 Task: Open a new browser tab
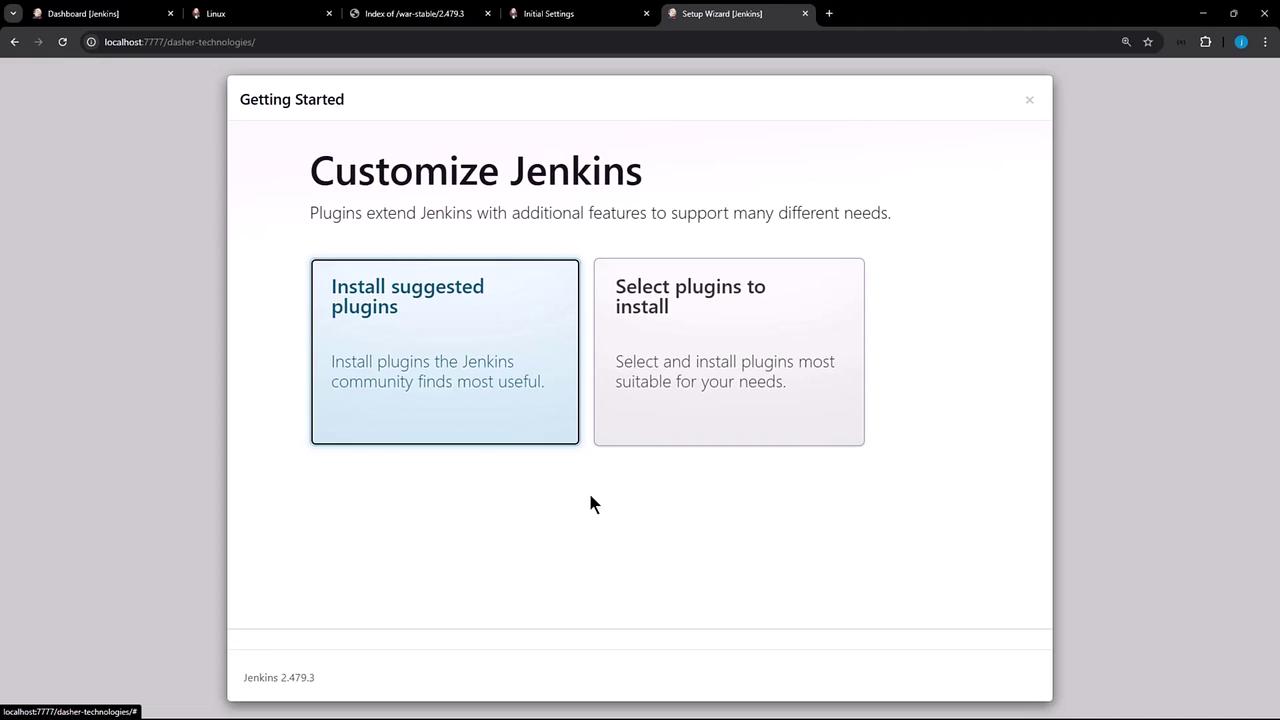(829, 14)
